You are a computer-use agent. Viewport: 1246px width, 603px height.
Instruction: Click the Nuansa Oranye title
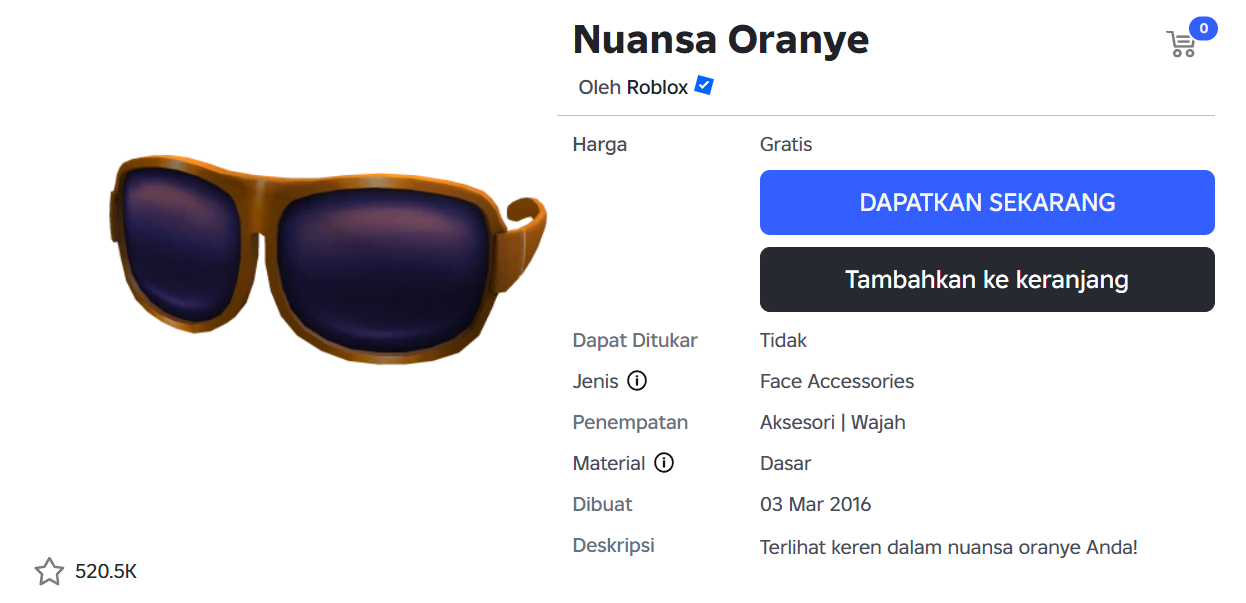pos(720,40)
